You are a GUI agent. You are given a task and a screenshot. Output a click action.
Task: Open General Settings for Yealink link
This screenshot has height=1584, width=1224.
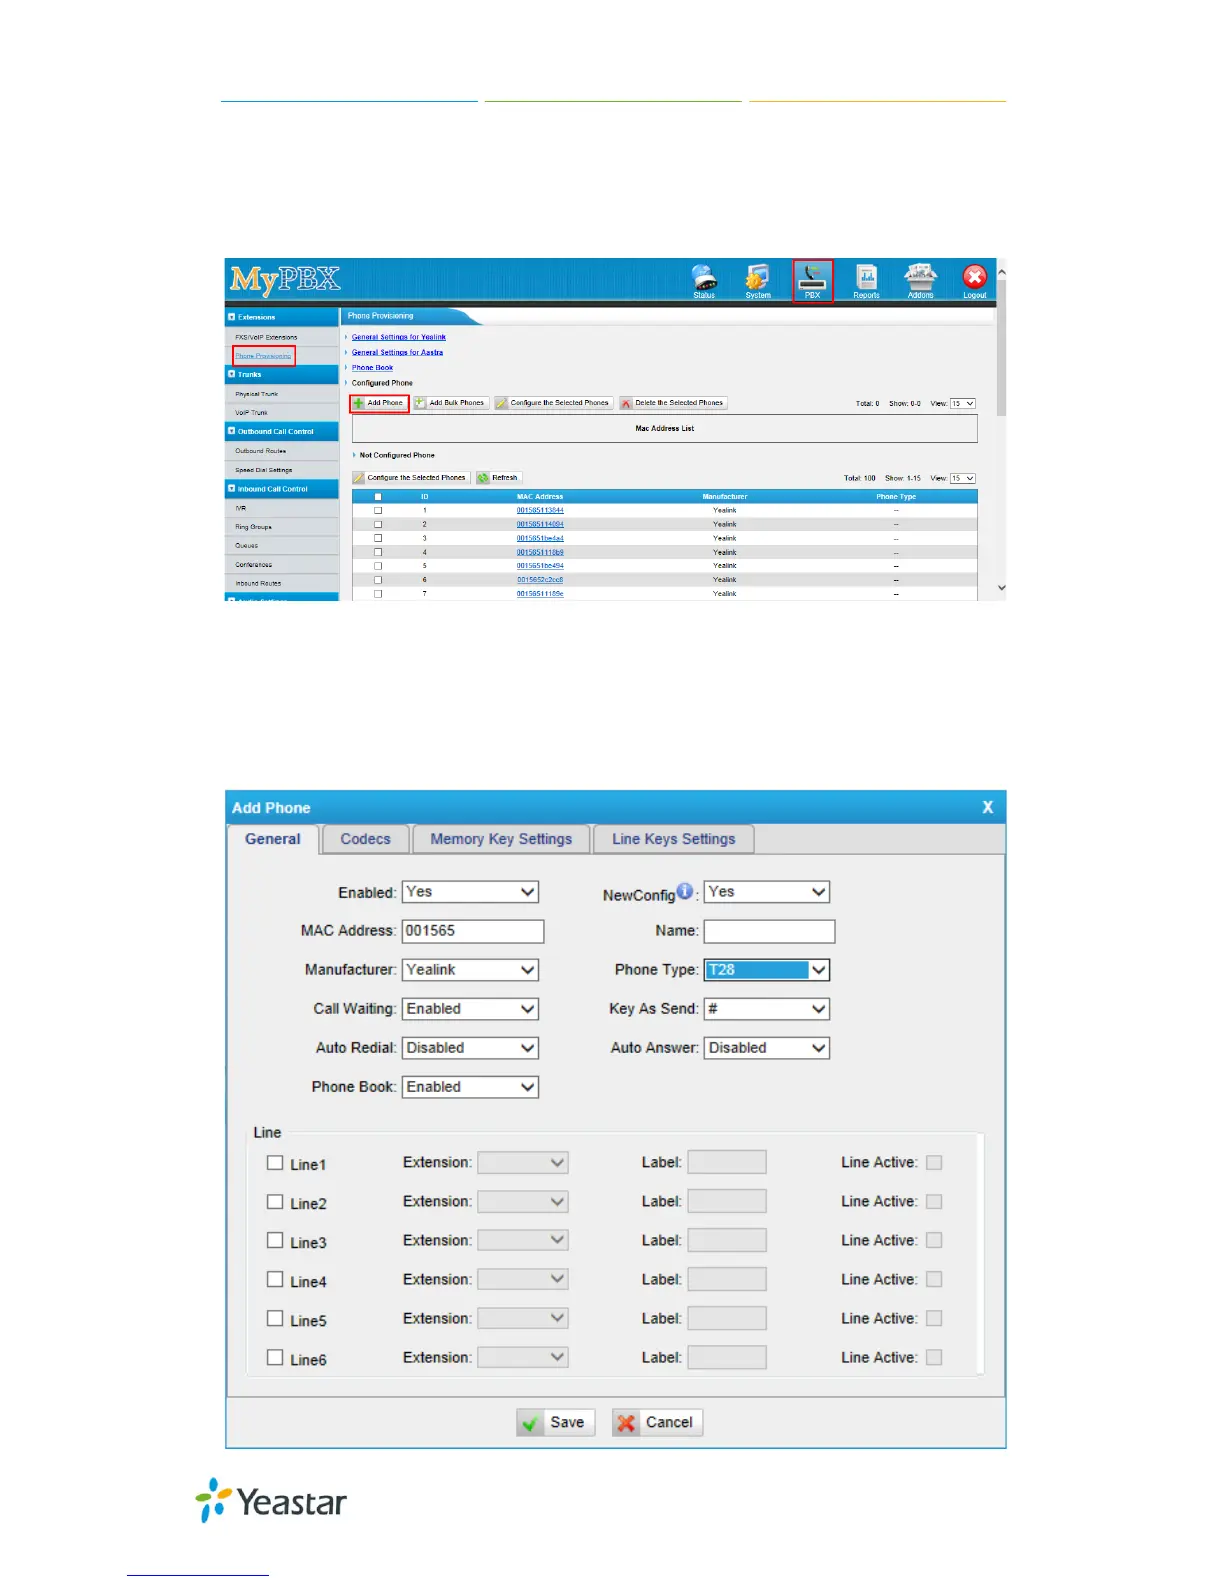(x=399, y=337)
